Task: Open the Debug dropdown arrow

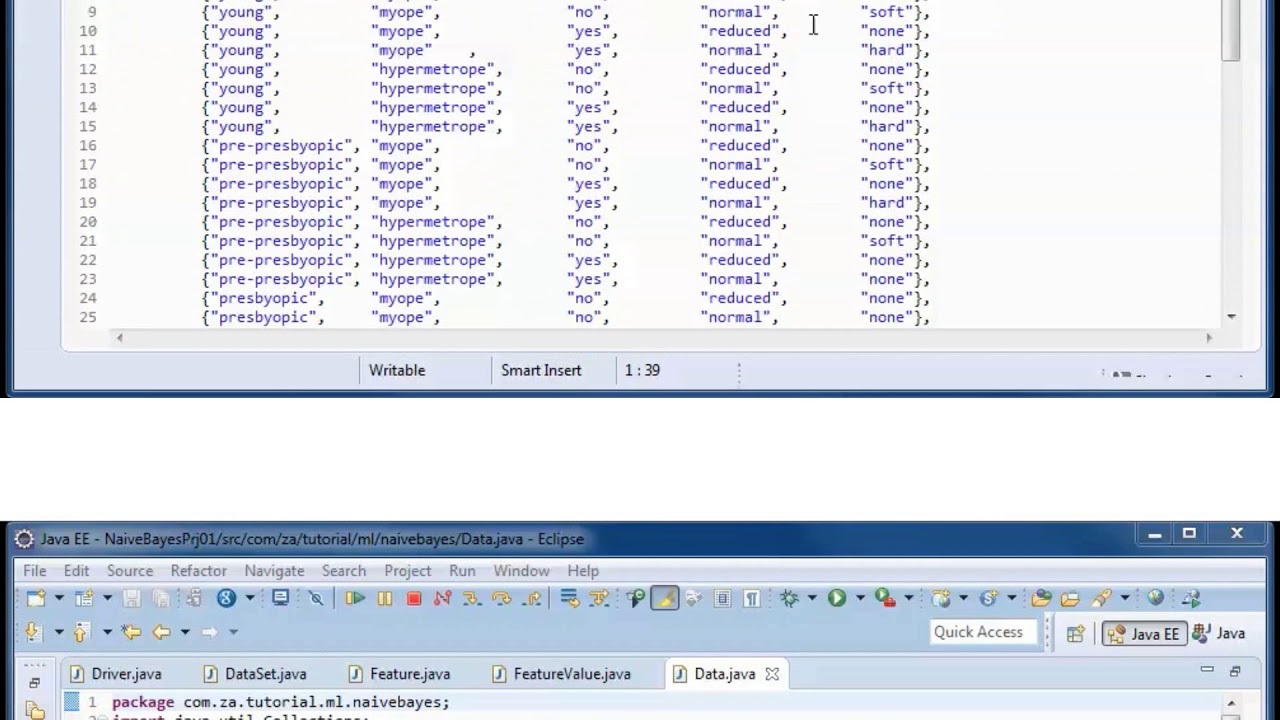Action: pos(812,598)
